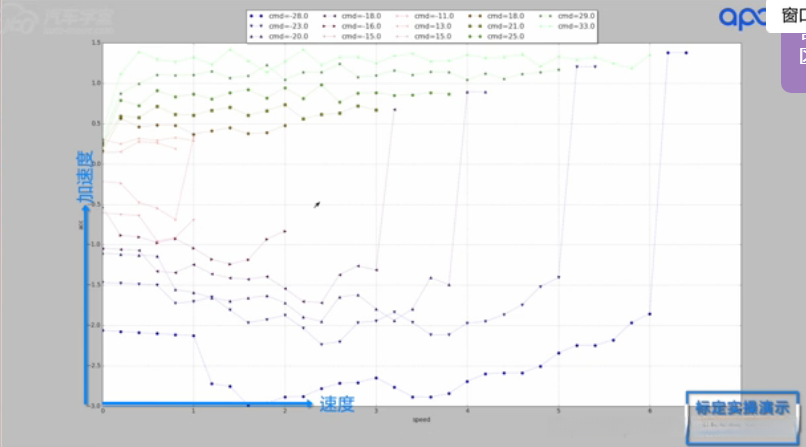Image resolution: width=806 pixels, height=447 pixels.
Task: Click the "speed" x-axis label
Action: pyautogui.click(x=421, y=420)
